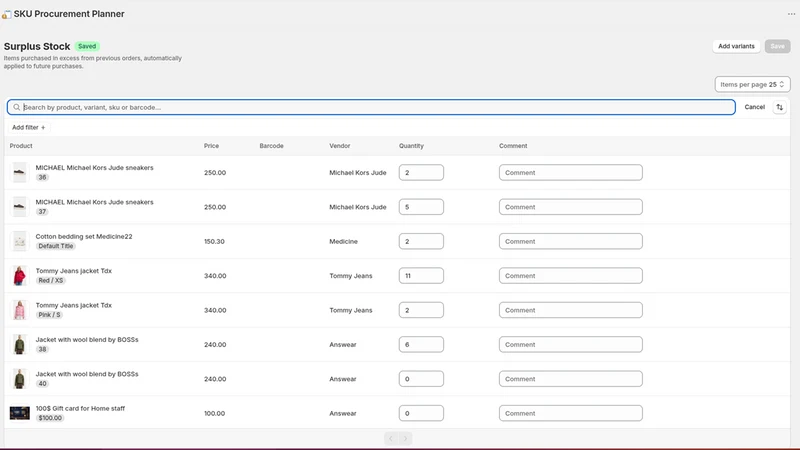800x450 pixels.
Task: Click product name Cotton bedding set Medicine22
Action: point(84,236)
